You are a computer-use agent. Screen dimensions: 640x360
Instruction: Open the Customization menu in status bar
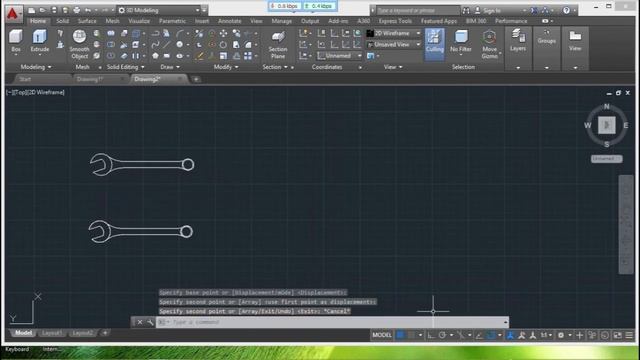(x=629, y=335)
